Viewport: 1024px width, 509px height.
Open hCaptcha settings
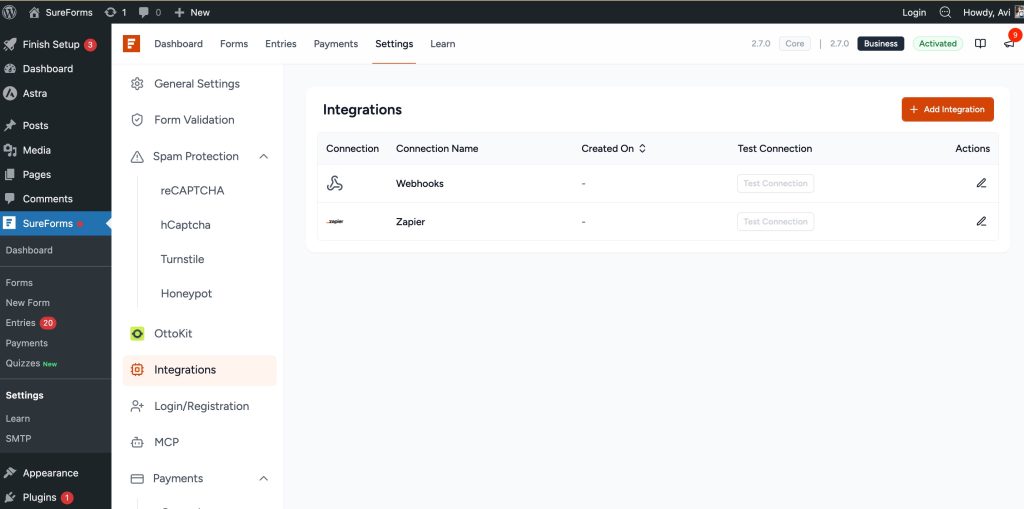pyautogui.click(x=185, y=225)
